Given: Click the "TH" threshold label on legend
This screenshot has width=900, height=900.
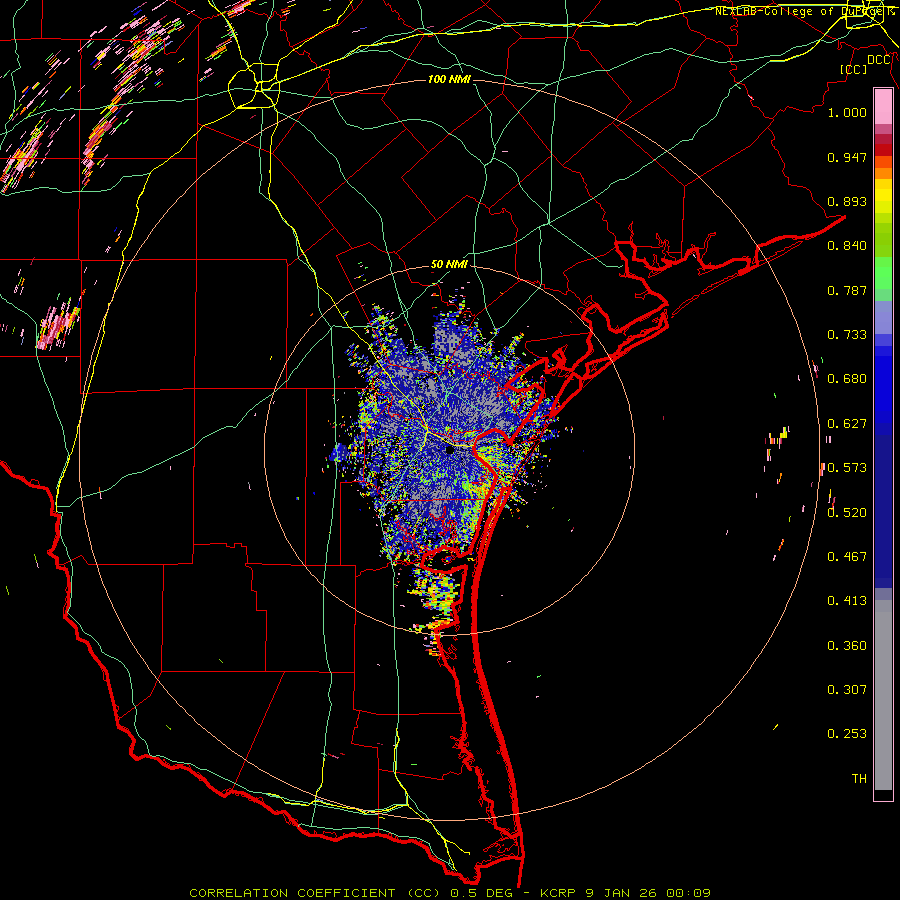Looking at the screenshot, I should point(859,779).
